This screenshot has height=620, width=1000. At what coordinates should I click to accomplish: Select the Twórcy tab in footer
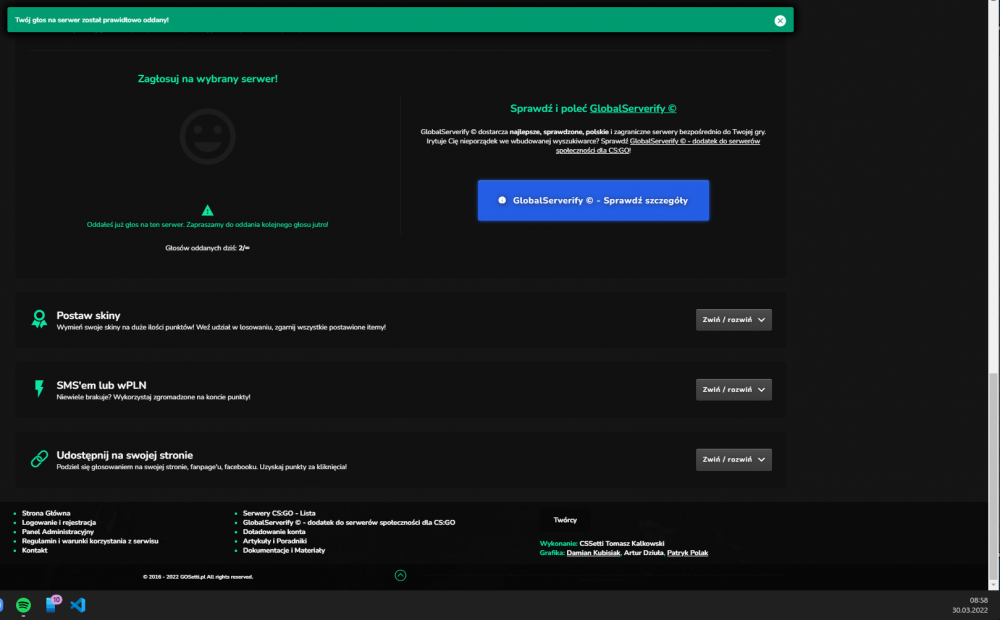[565, 520]
